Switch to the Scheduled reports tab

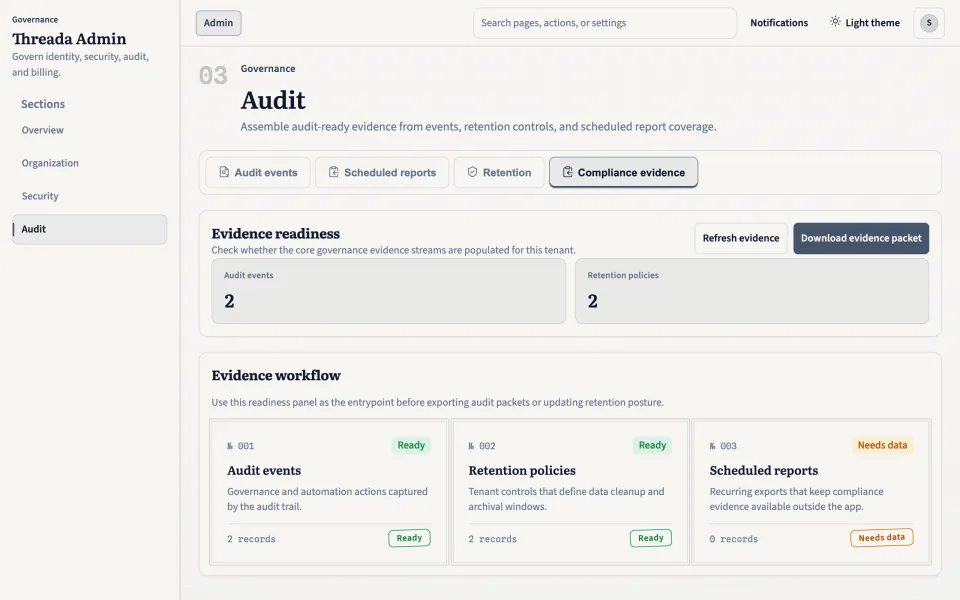coord(382,173)
